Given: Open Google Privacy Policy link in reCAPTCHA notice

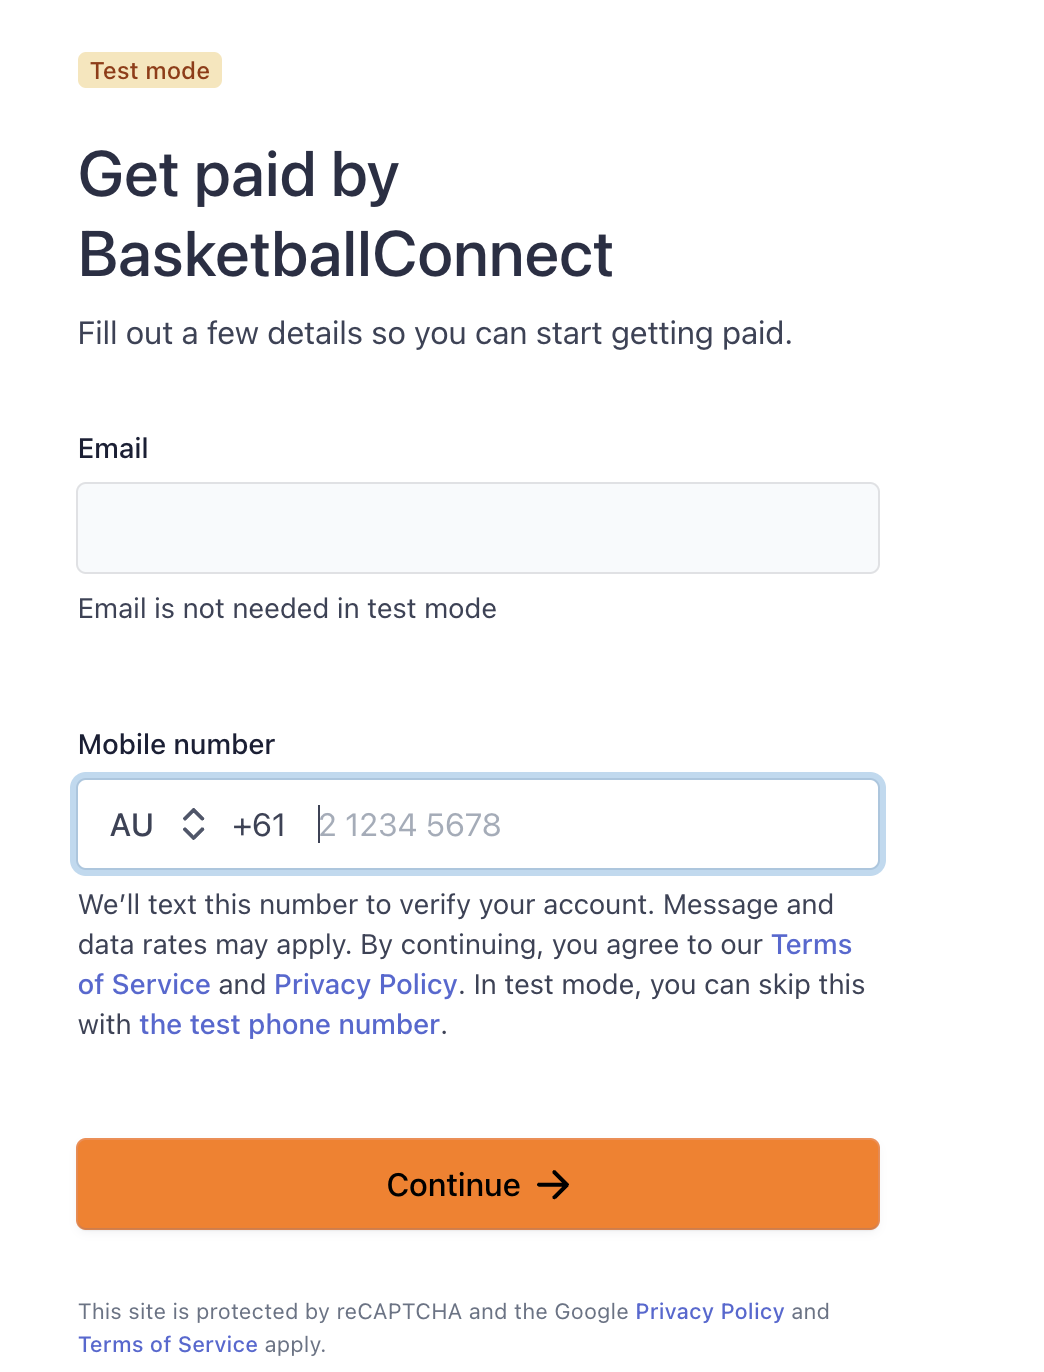Looking at the screenshot, I should coord(710,1311).
